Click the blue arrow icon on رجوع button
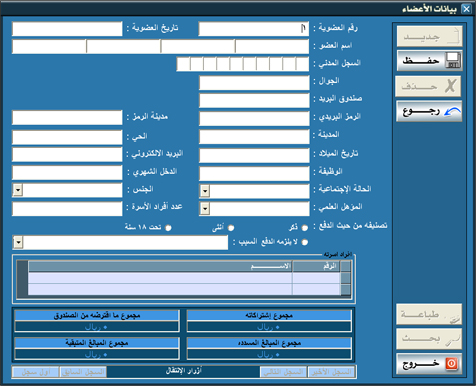The width and height of the screenshot is (476, 386). pos(453,112)
